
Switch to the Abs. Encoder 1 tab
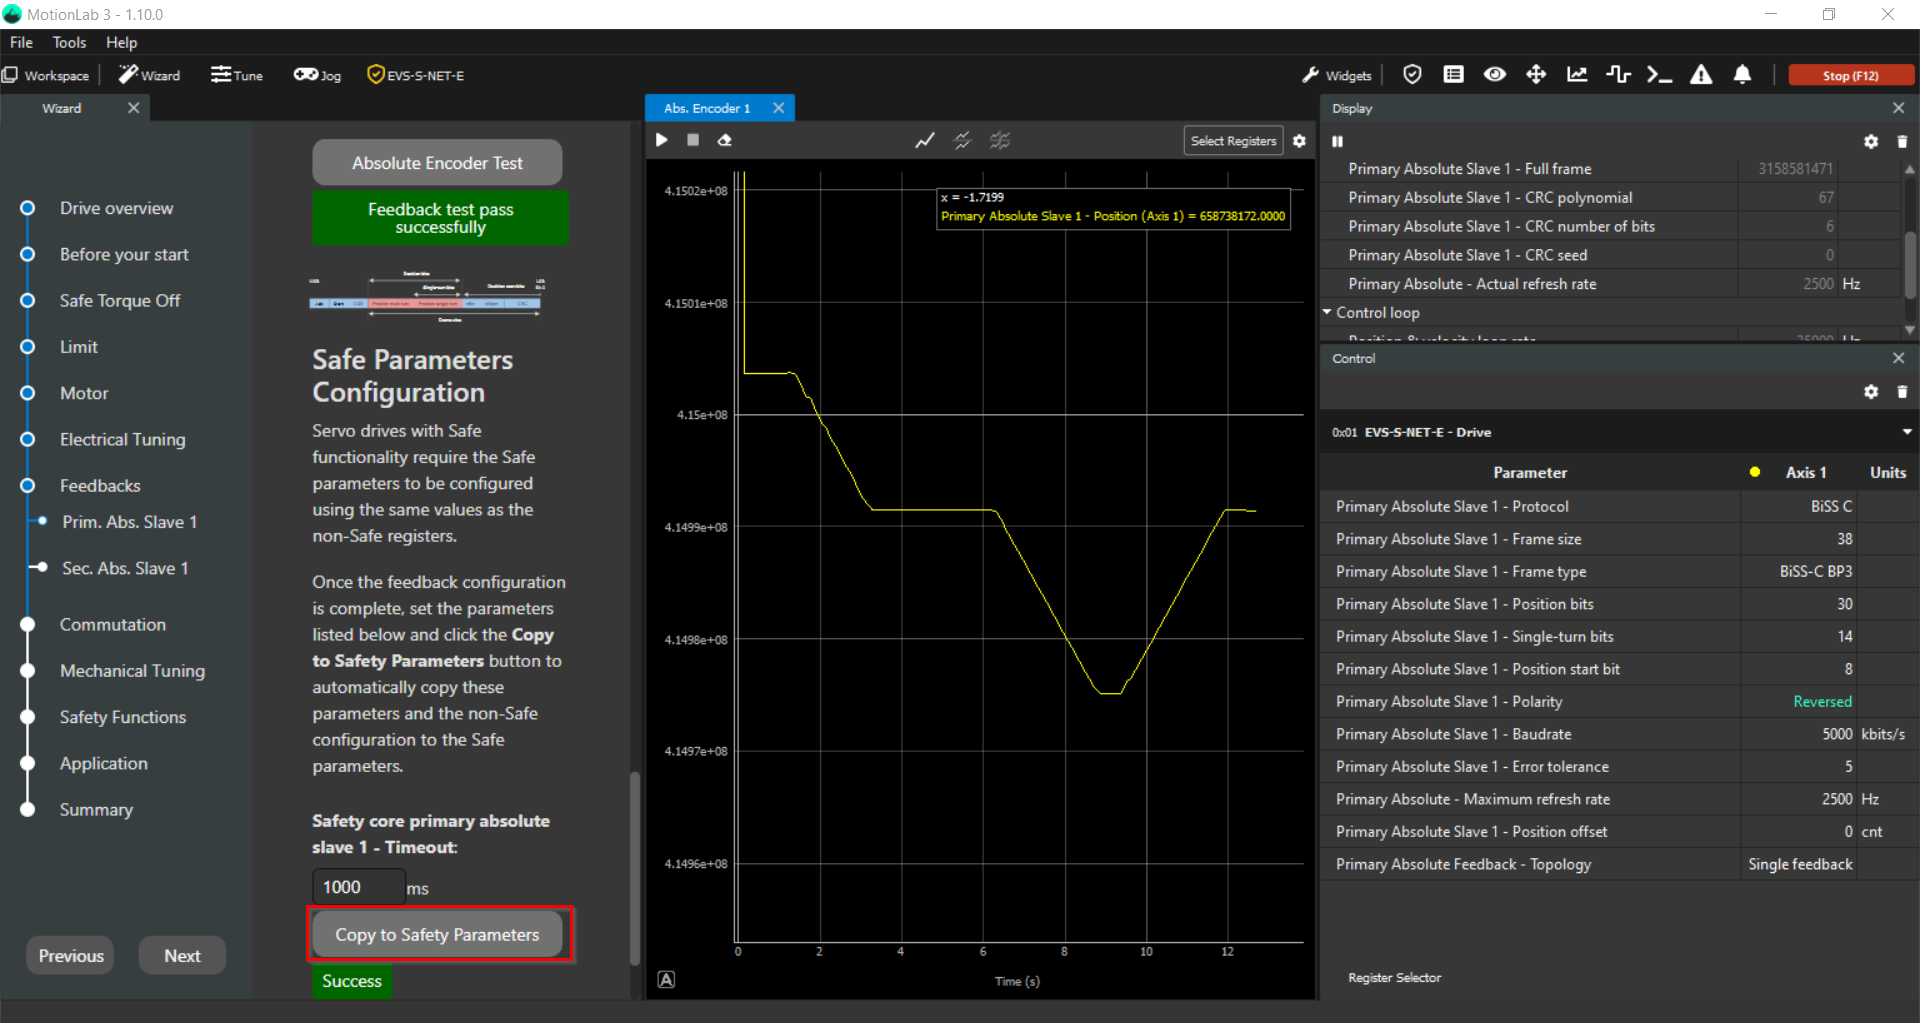[707, 108]
